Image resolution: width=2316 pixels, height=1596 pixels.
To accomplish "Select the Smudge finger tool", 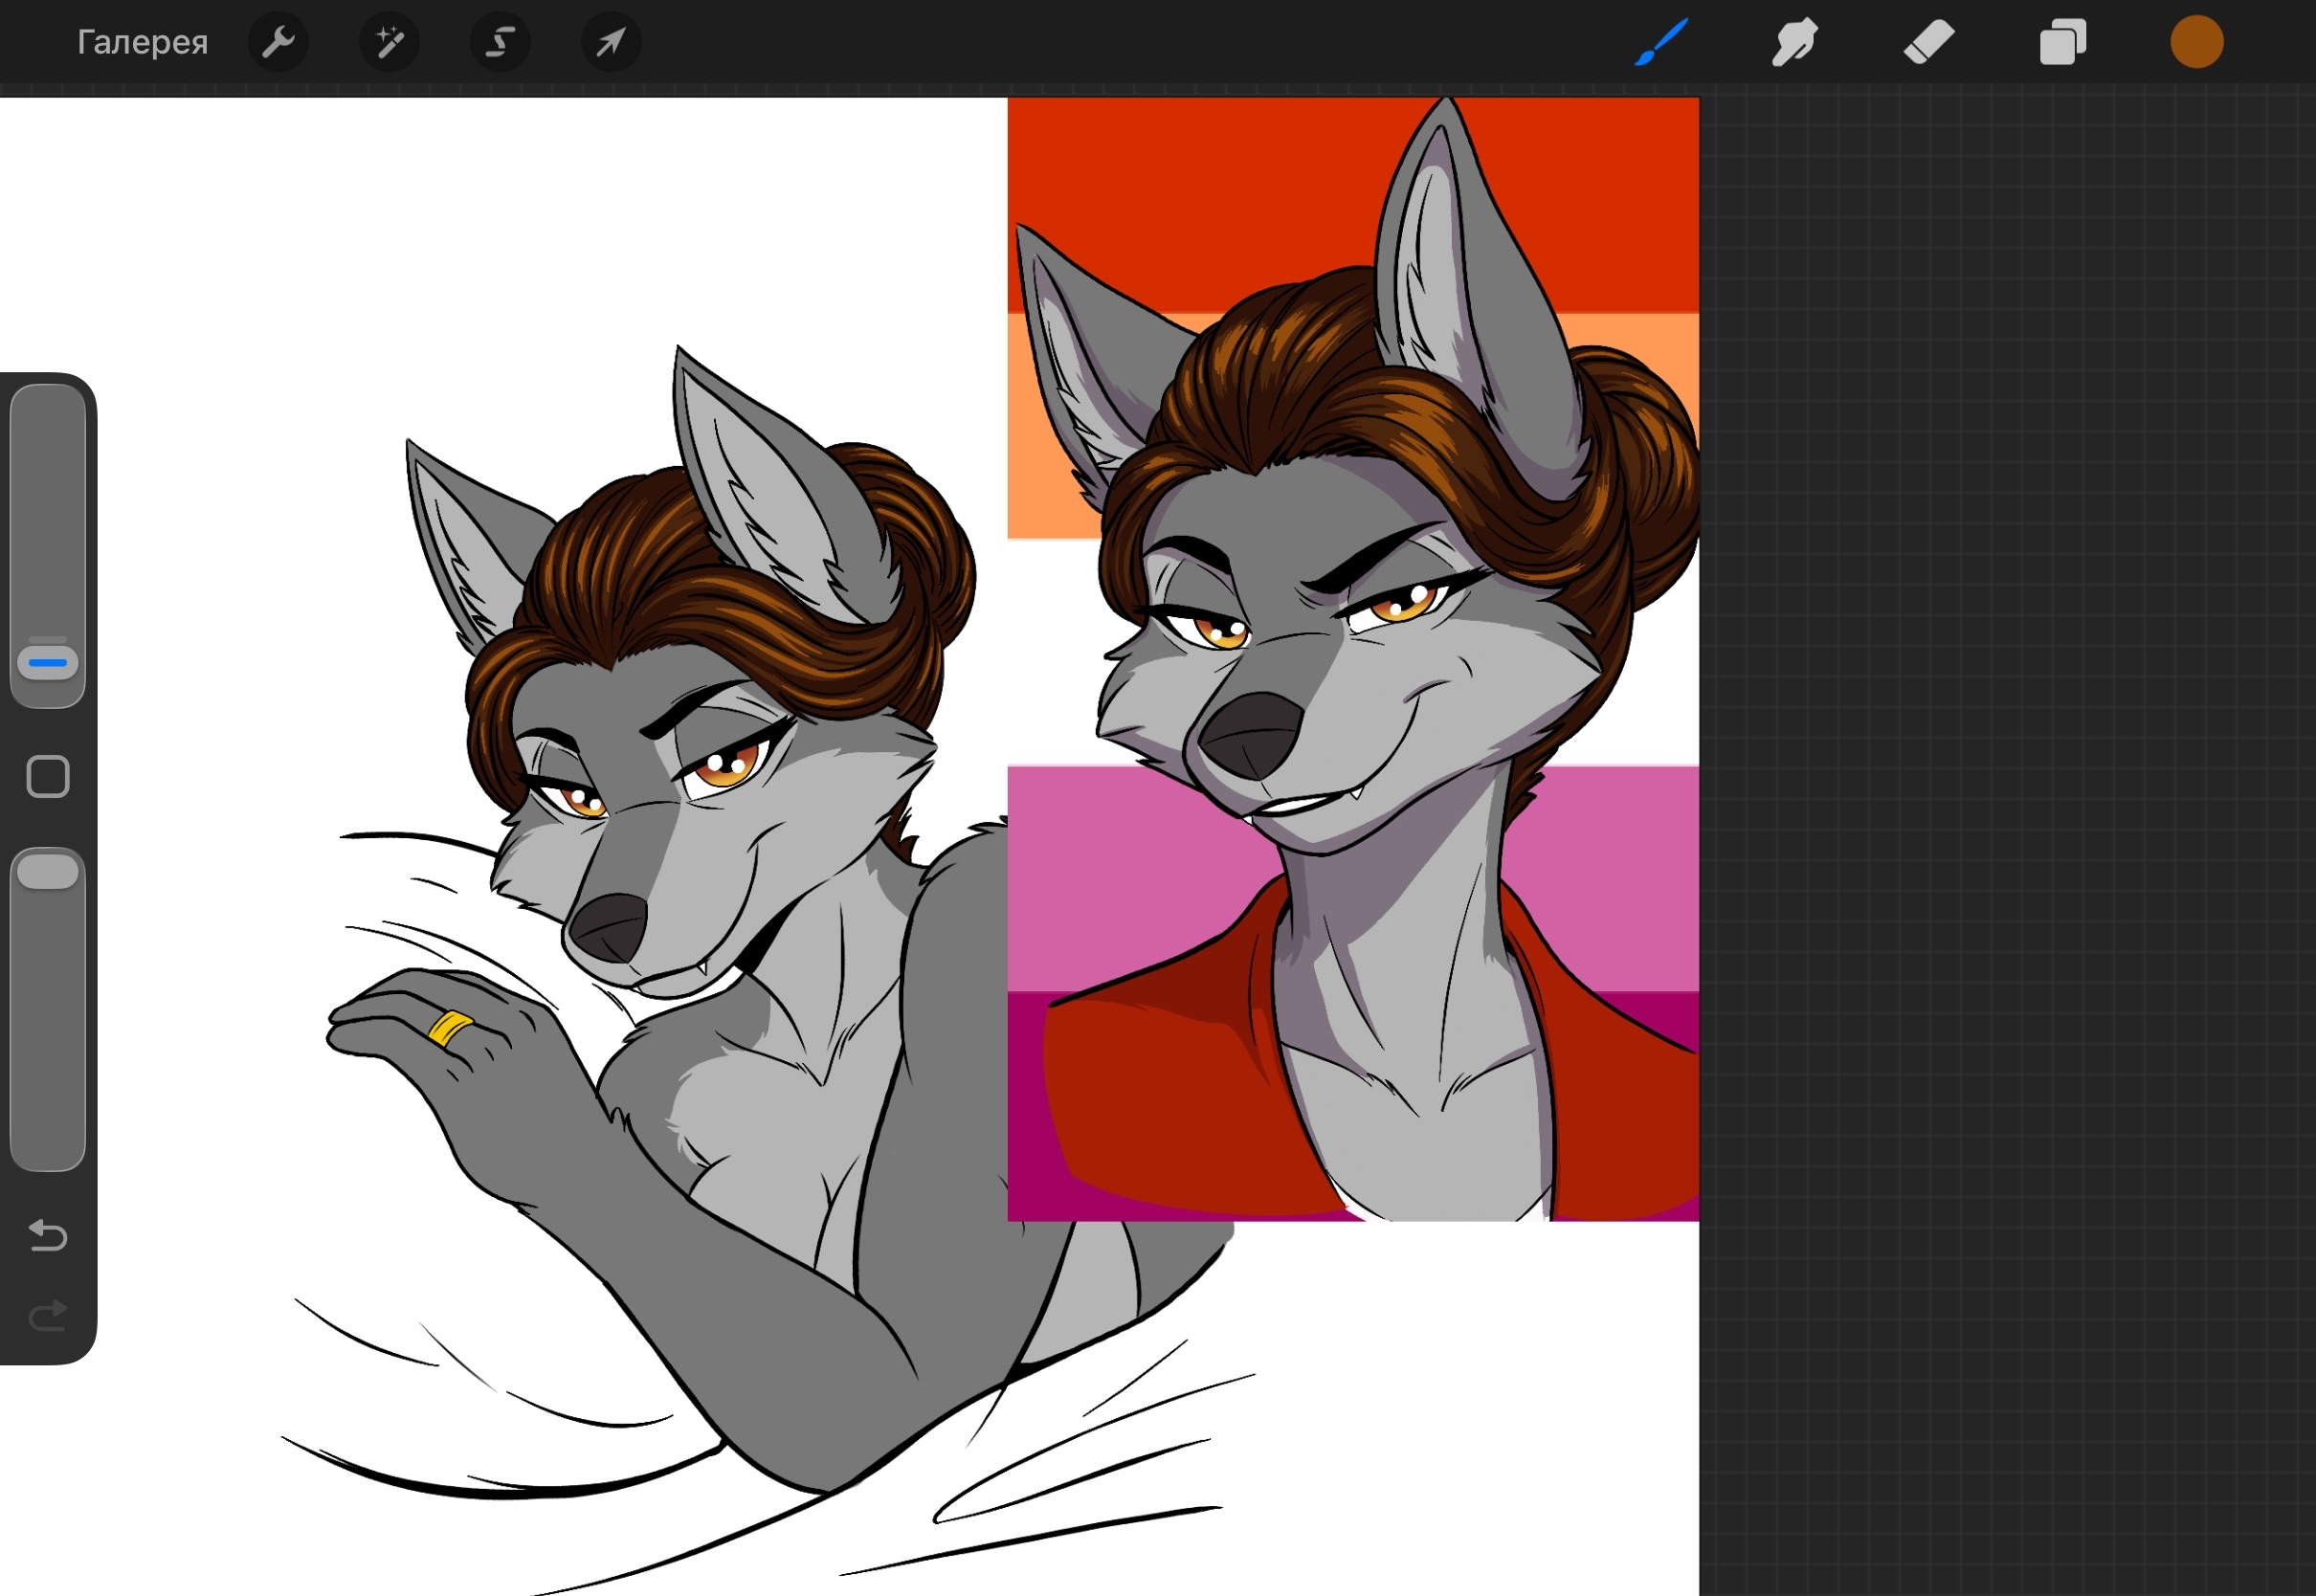I will (1795, 42).
